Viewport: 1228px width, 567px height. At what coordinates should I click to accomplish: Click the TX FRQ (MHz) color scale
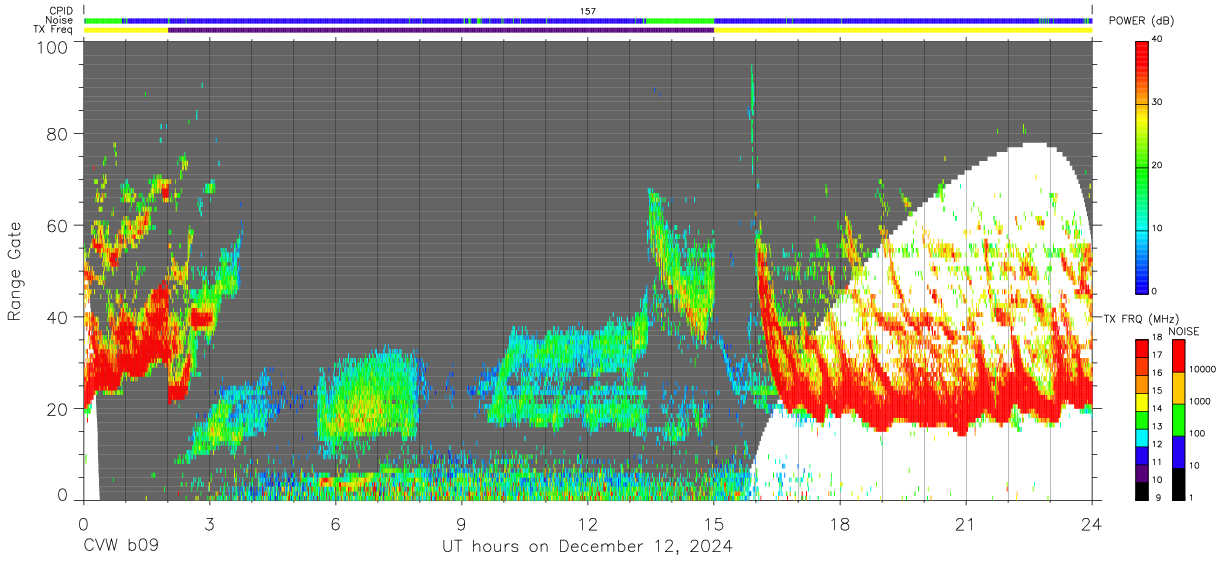tap(1142, 420)
